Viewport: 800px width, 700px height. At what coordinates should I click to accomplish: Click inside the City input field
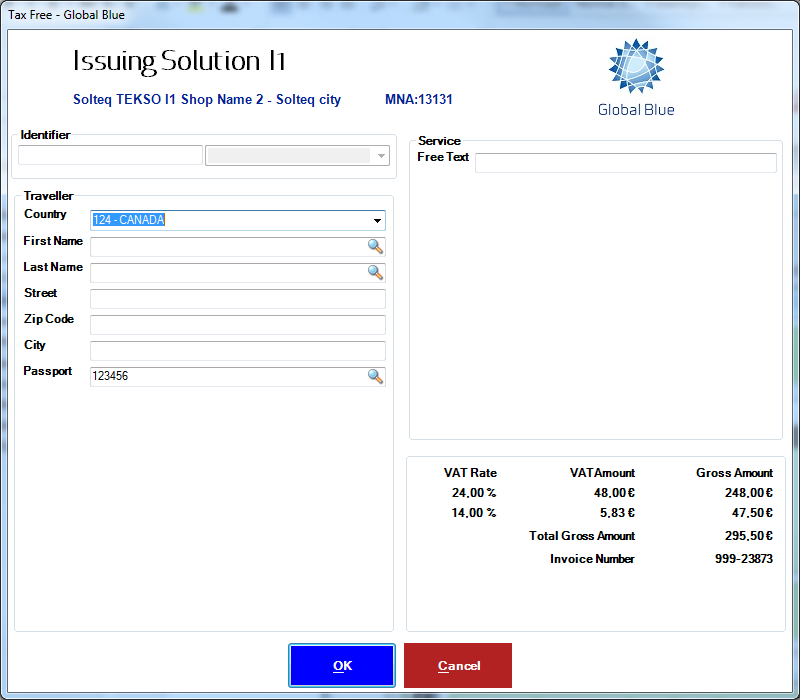pos(237,351)
